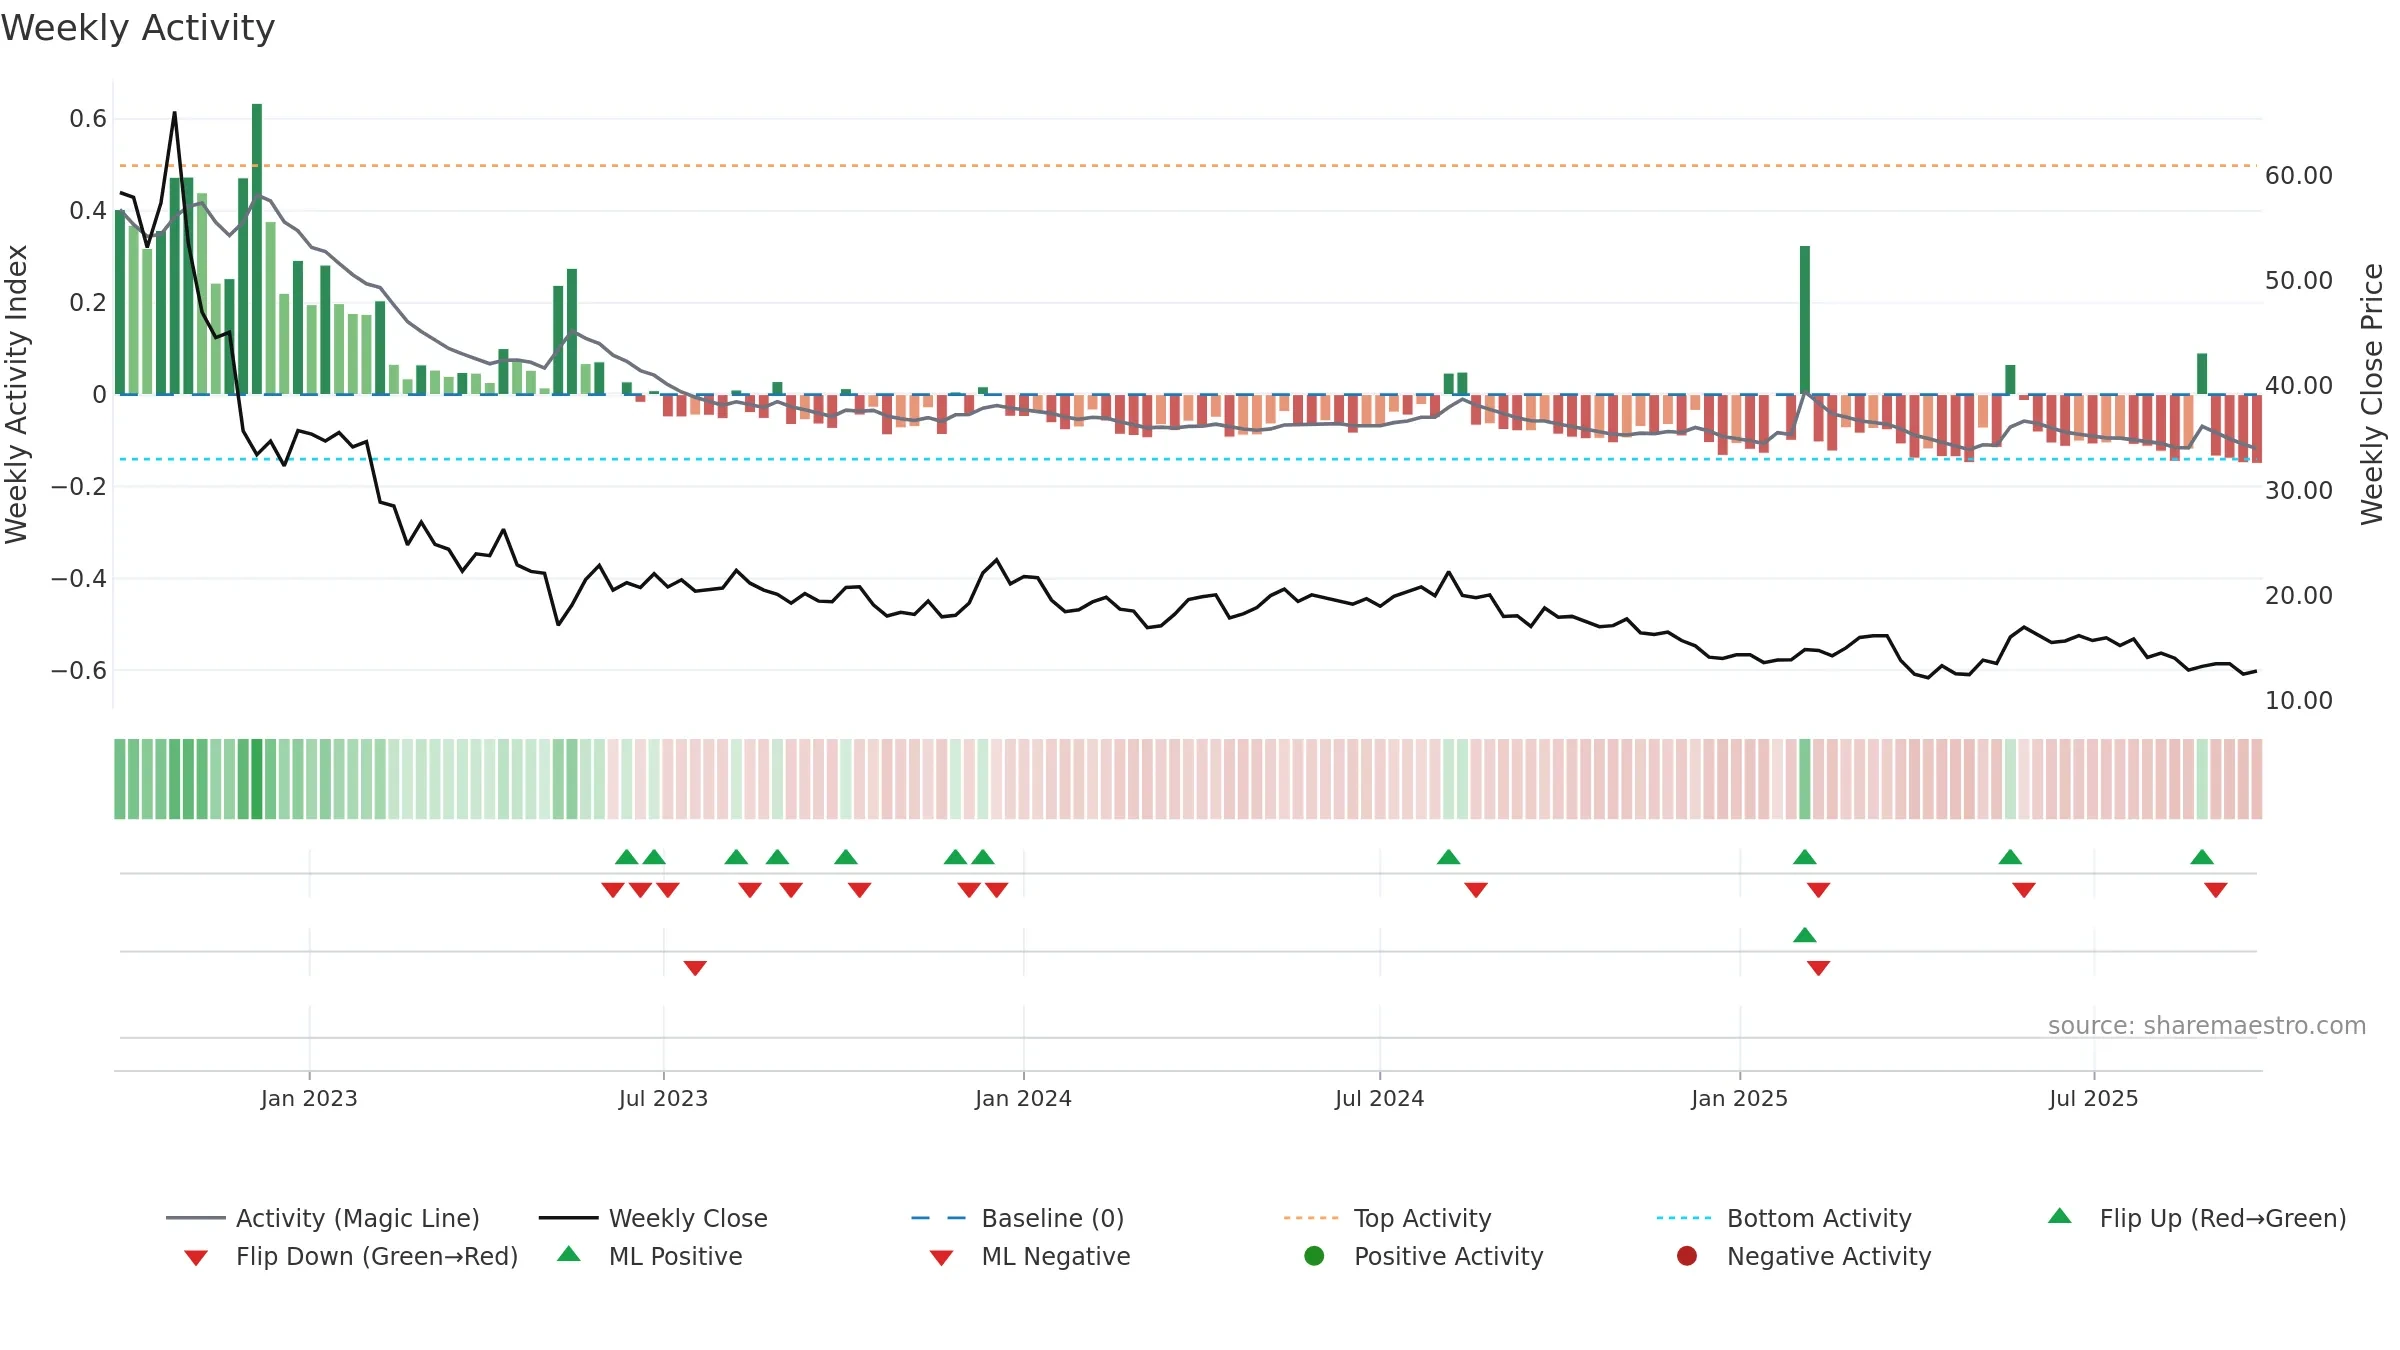Image resolution: width=2400 pixels, height=1350 pixels.
Task: Click the Jan 2024 axis label
Action: (x=1023, y=1098)
